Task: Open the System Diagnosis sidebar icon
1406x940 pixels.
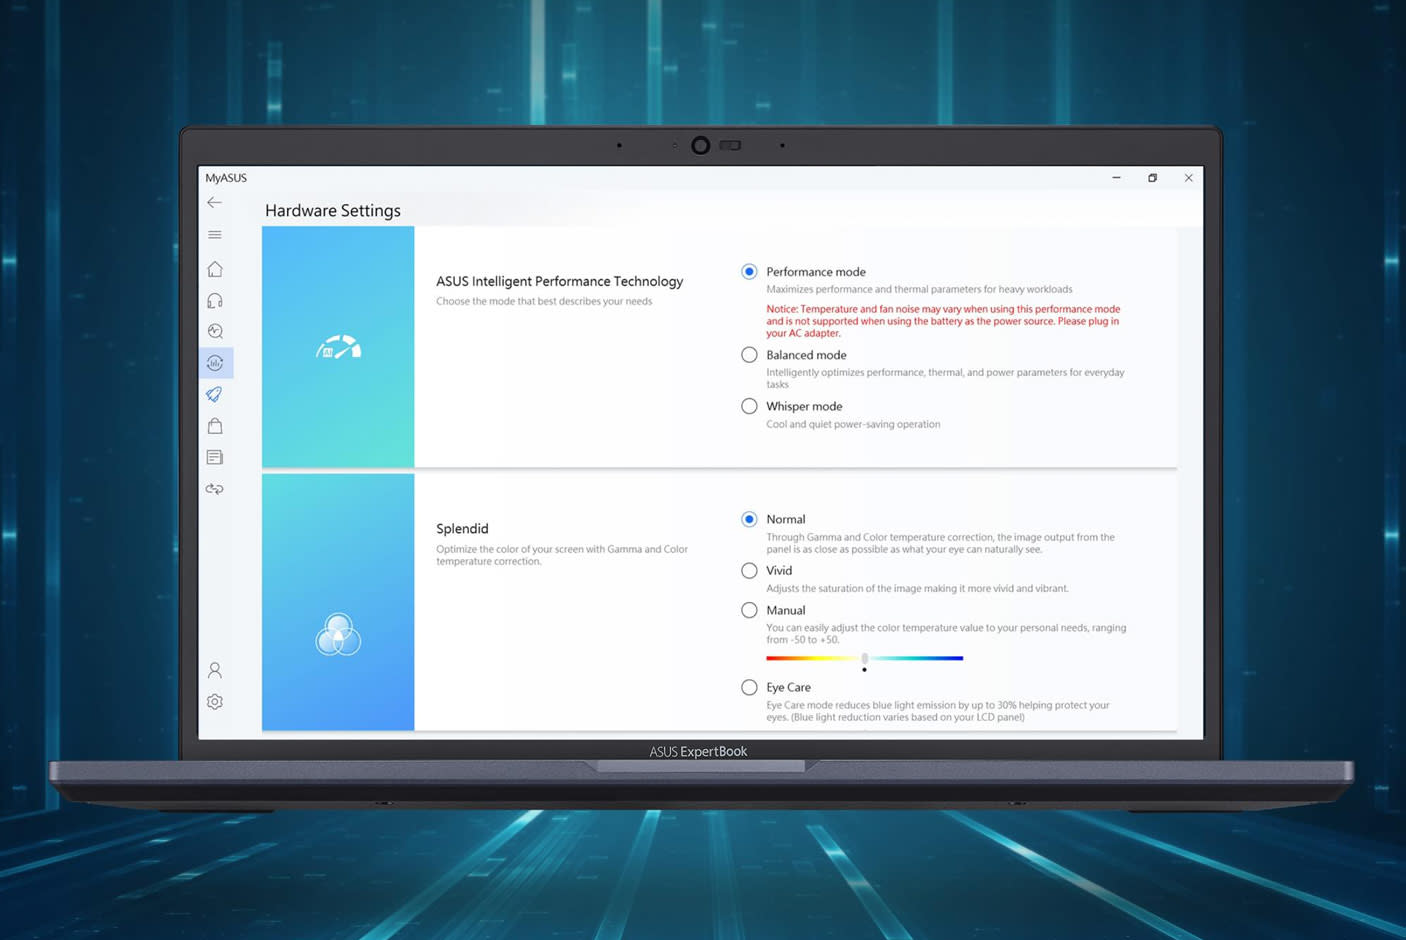Action: point(214,331)
